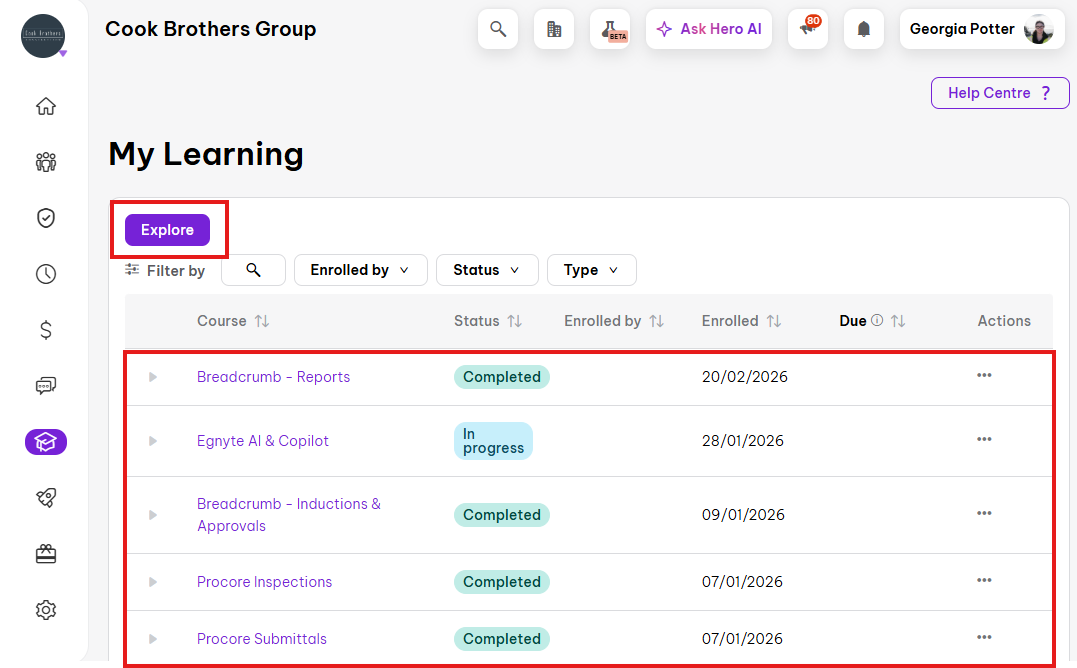The width and height of the screenshot is (1077, 668).
Task: Open actions menu for Procore Submittals
Action: point(984,638)
